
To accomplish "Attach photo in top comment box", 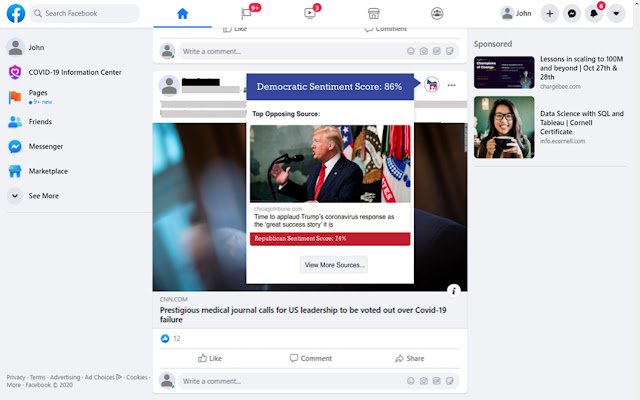I will pyautogui.click(x=424, y=51).
